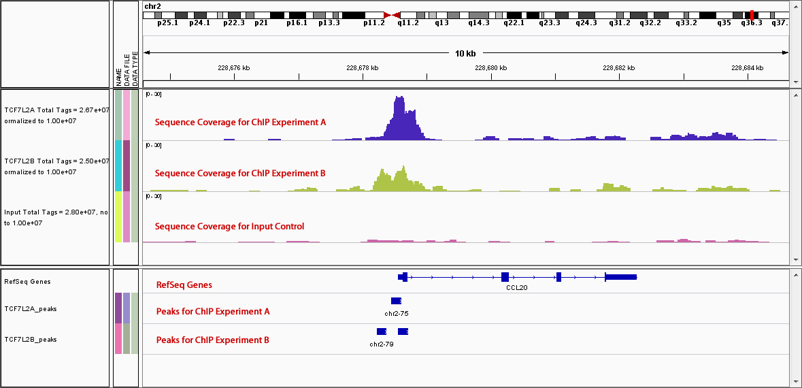Click the 228,676 kb ruler position
The width and height of the screenshot is (802, 388).
pos(234,67)
